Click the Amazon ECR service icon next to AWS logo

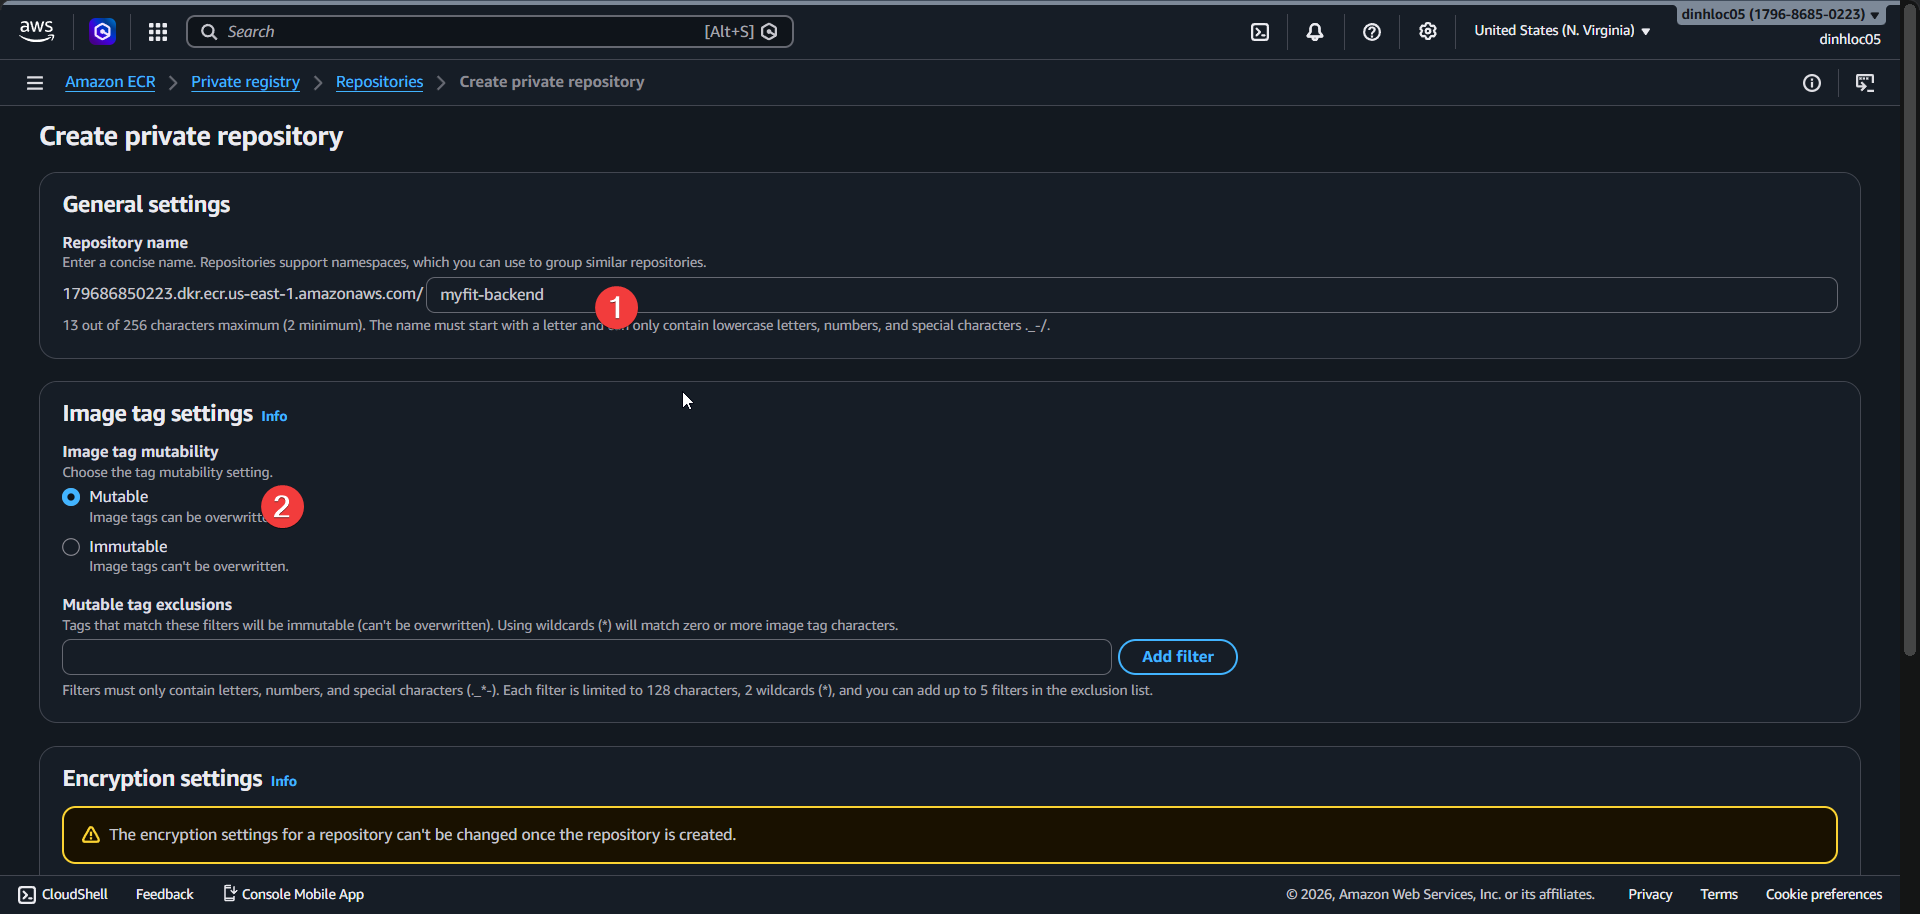tap(103, 31)
